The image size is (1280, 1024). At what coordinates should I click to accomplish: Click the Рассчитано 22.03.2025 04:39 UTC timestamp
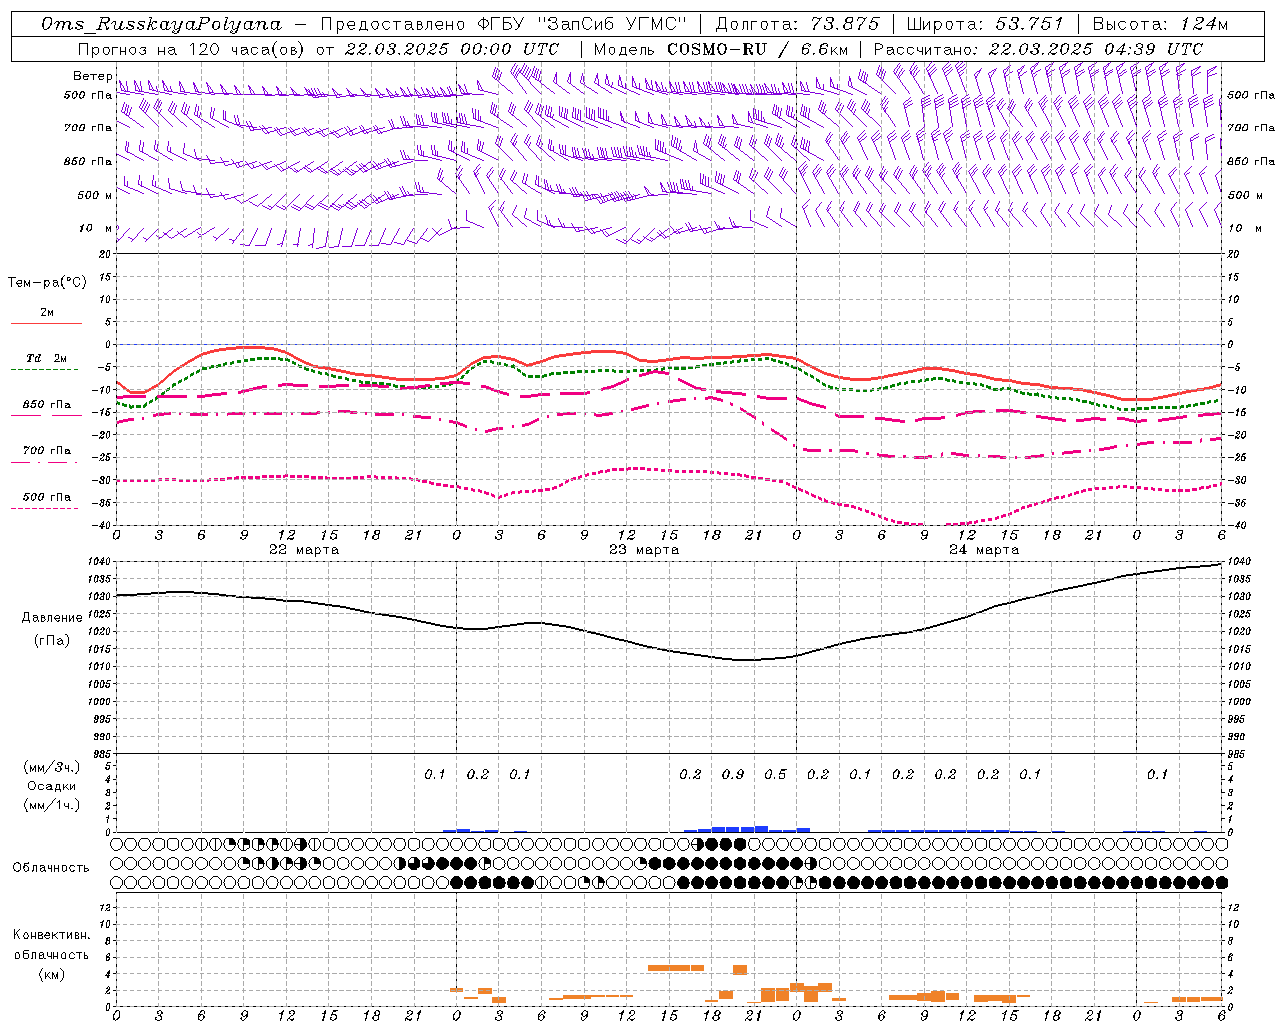pyautogui.click(x=1037, y=49)
